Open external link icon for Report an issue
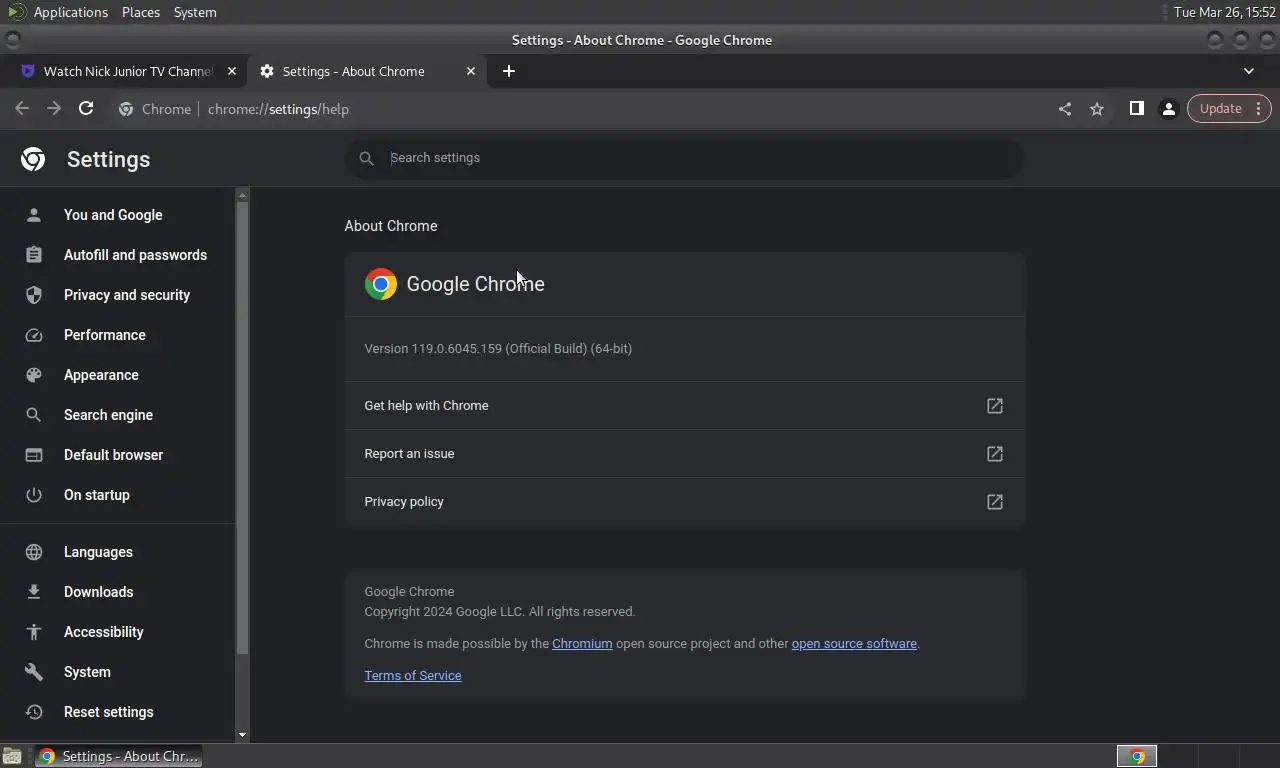This screenshot has height=768, width=1280. (995, 454)
